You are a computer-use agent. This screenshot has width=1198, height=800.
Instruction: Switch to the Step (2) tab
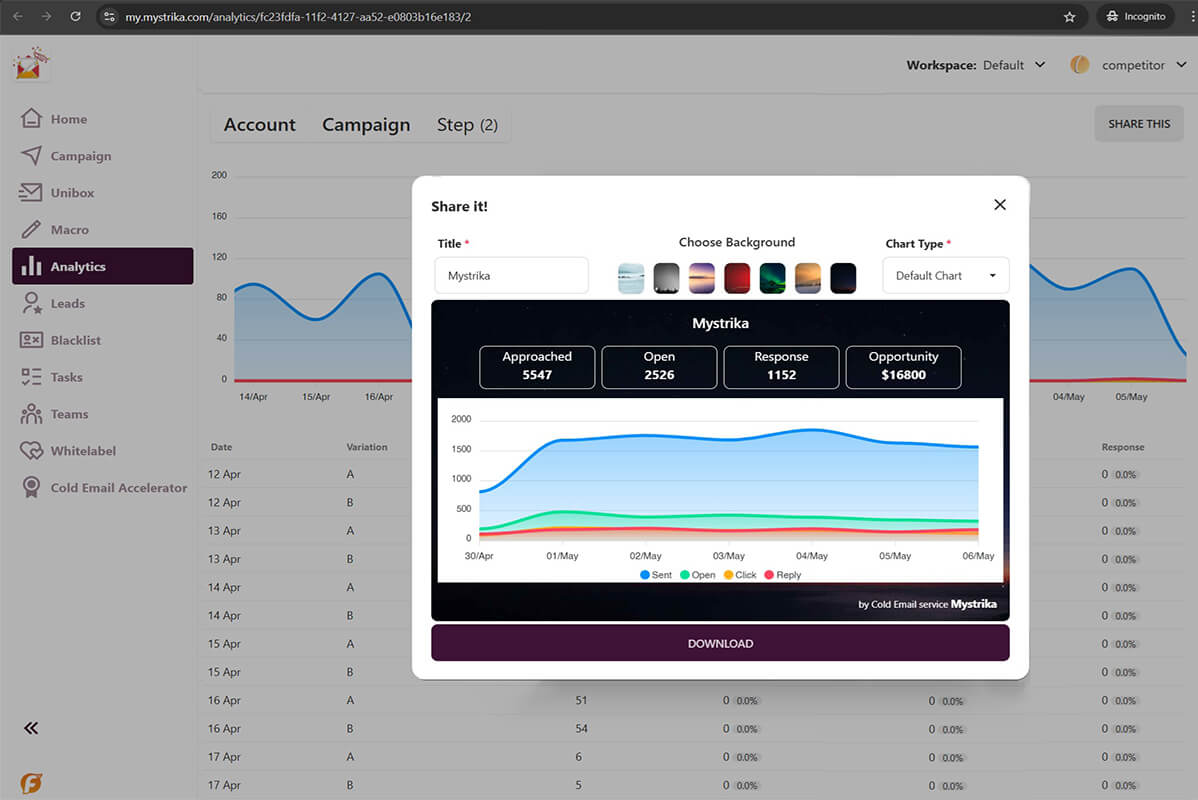tap(467, 125)
